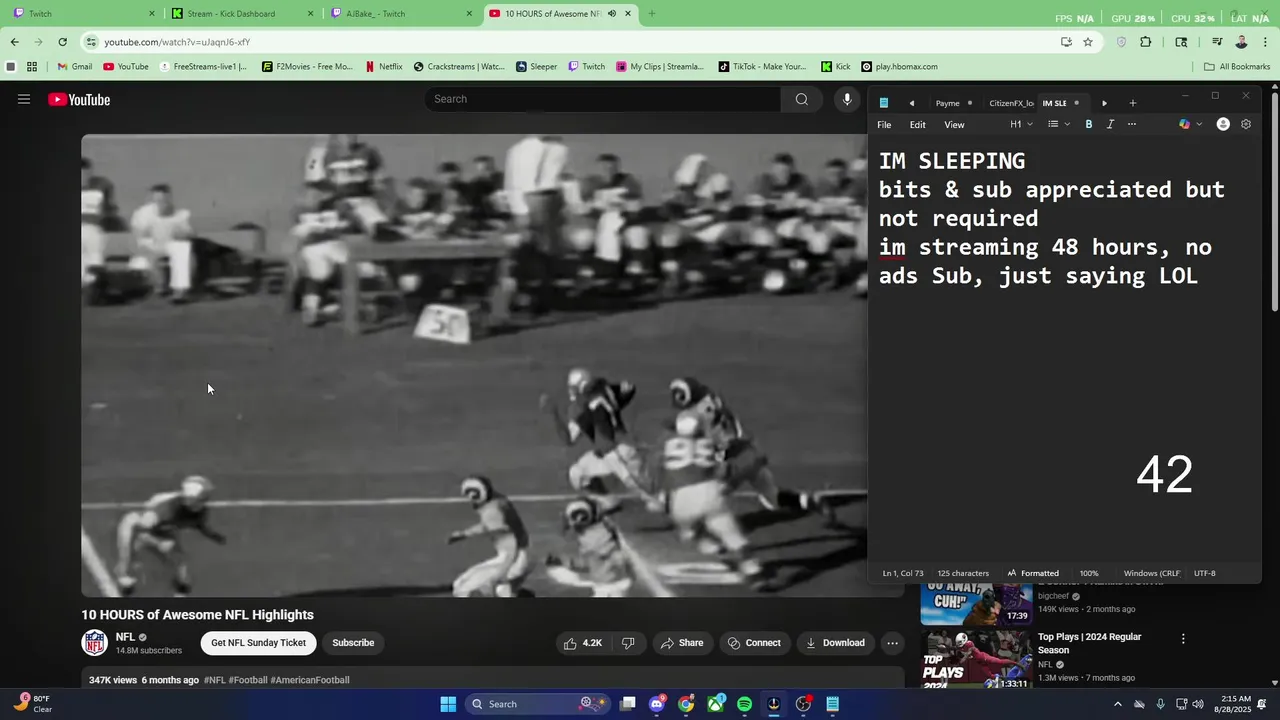Open Spotify from the taskbar
This screenshot has width=1280, height=720.
point(744,704)
